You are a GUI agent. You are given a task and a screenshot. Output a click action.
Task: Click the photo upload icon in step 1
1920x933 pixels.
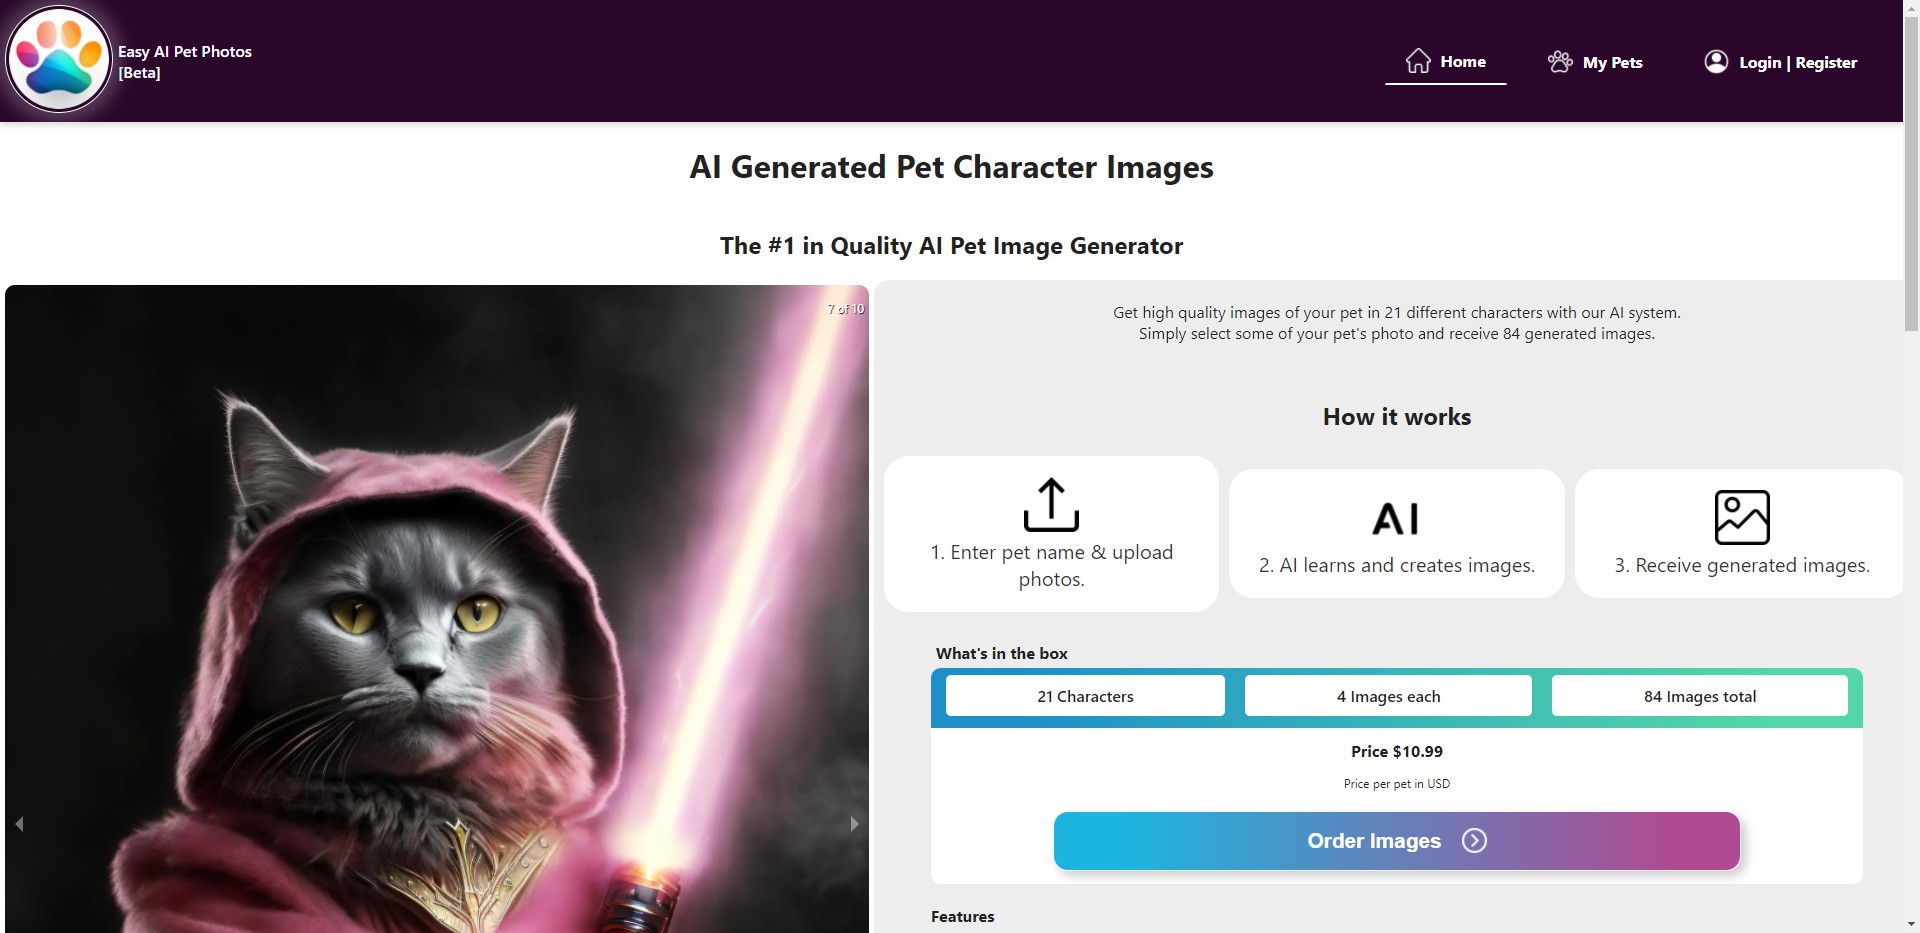1050,504
